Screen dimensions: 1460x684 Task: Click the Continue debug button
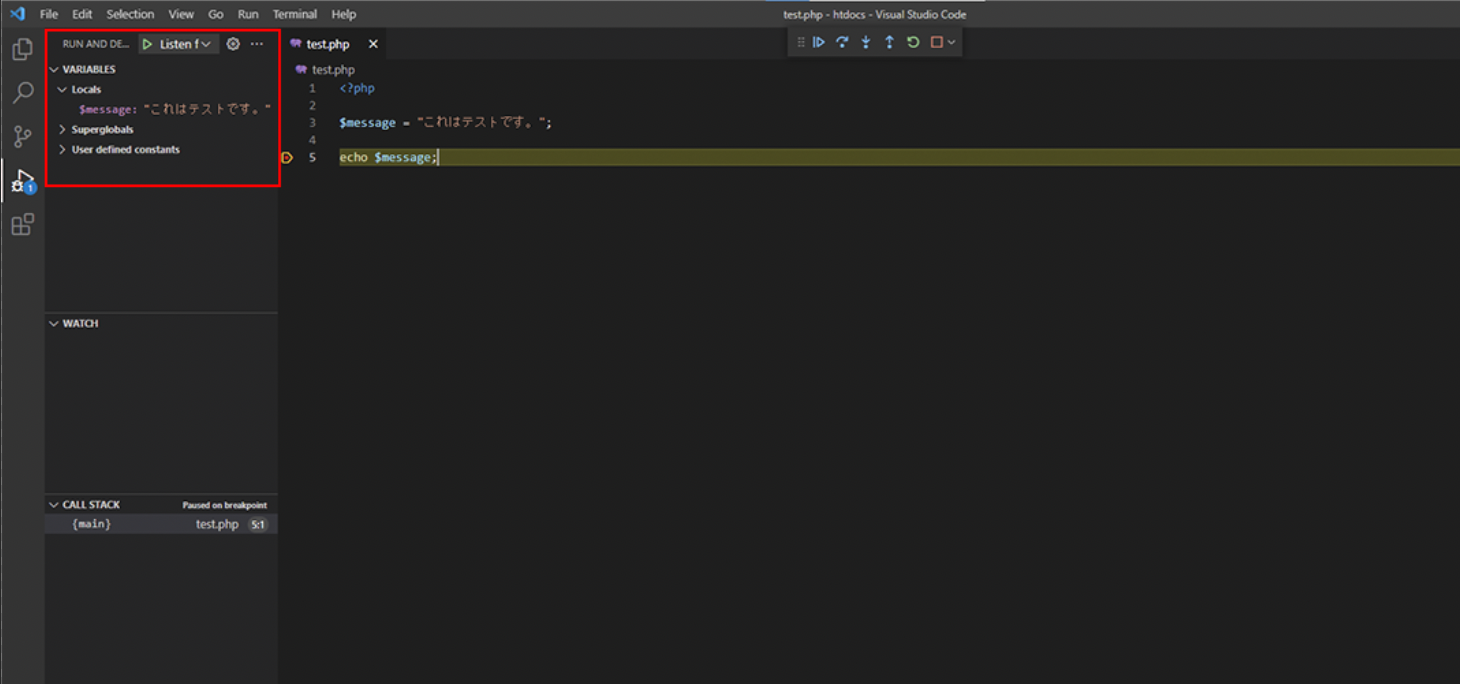point(819,42)
